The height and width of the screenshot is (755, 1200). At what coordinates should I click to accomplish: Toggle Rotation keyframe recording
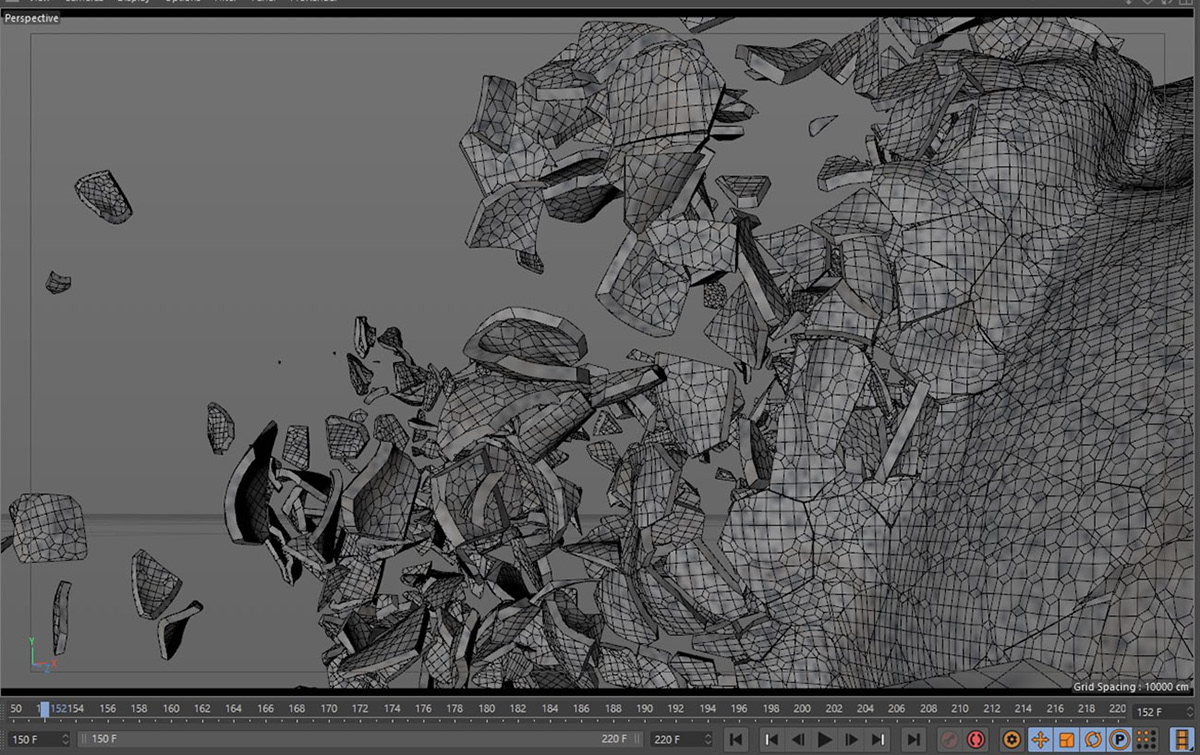(x=1092, y=740)
